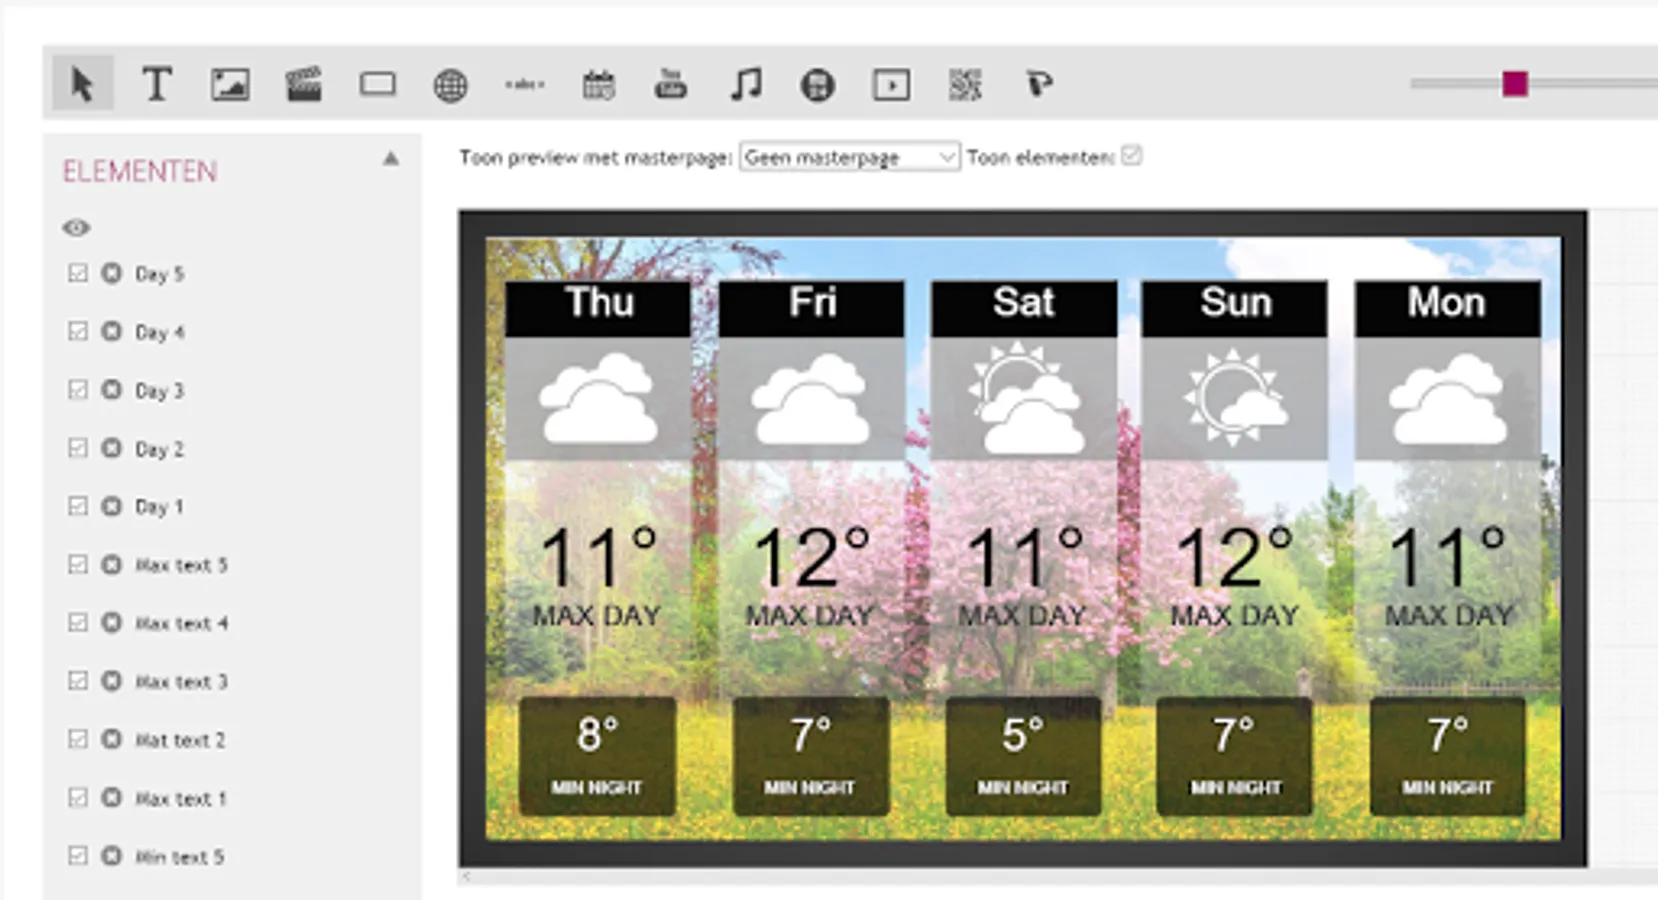Toggle the 'Toon elementen' checkbox
Image resolution: width=1658 pixels, height=900 pixels.
[1131, 156]
